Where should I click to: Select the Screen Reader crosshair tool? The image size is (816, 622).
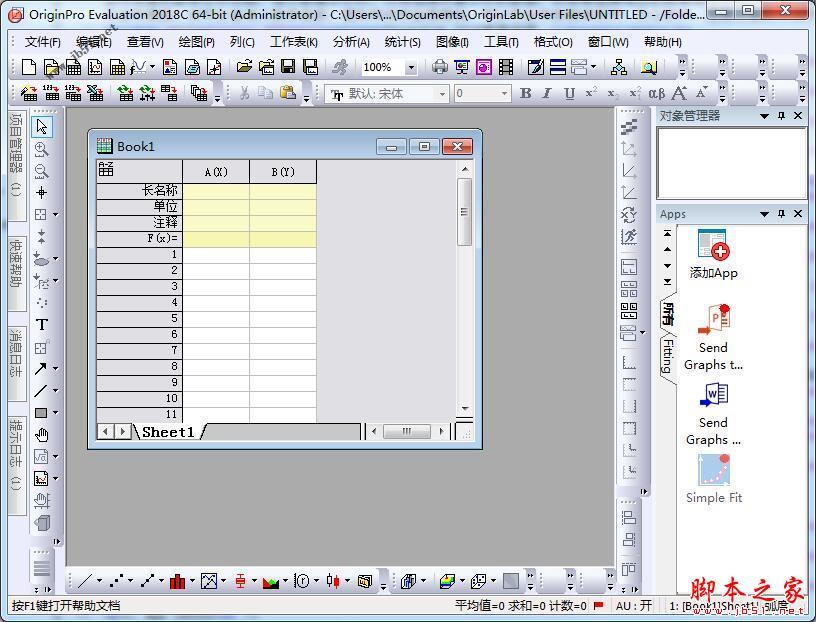click(41, 193)
